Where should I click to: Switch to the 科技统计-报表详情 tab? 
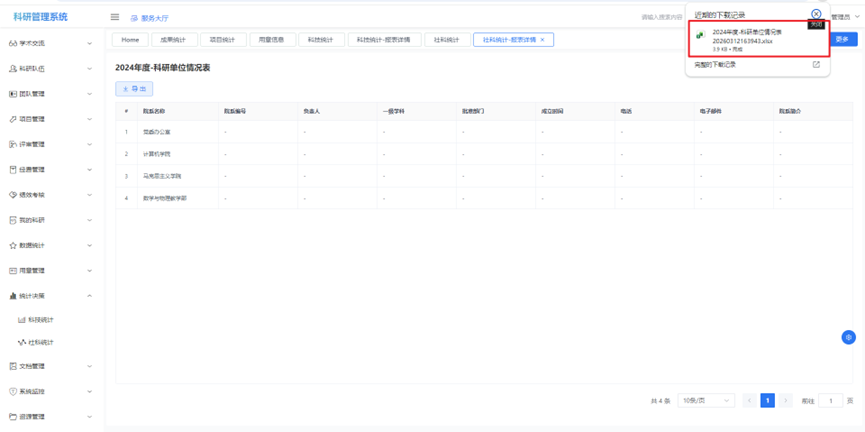(x=383, y=40)
